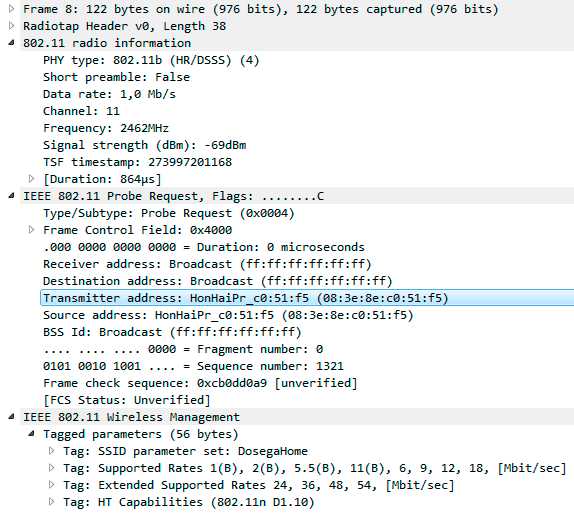
Task: Expand the Supported Rates tag
Action: (x=52, y=468)
